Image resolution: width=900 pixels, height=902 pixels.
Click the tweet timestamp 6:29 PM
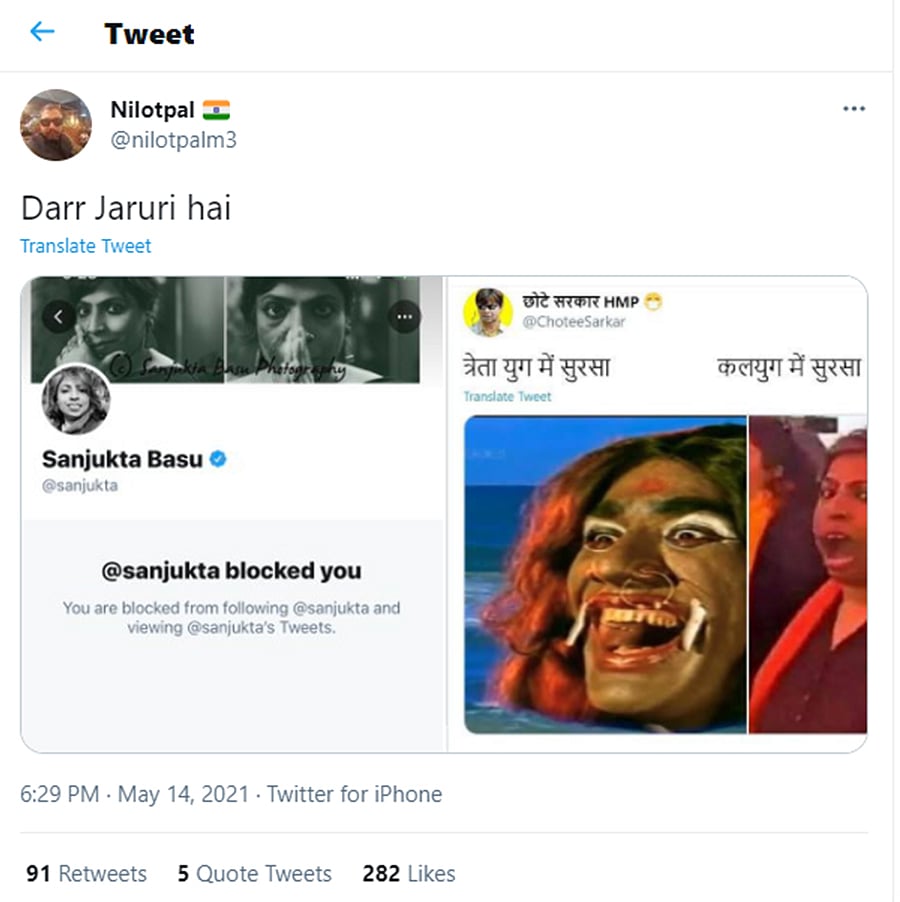click(x=59, y=794)
